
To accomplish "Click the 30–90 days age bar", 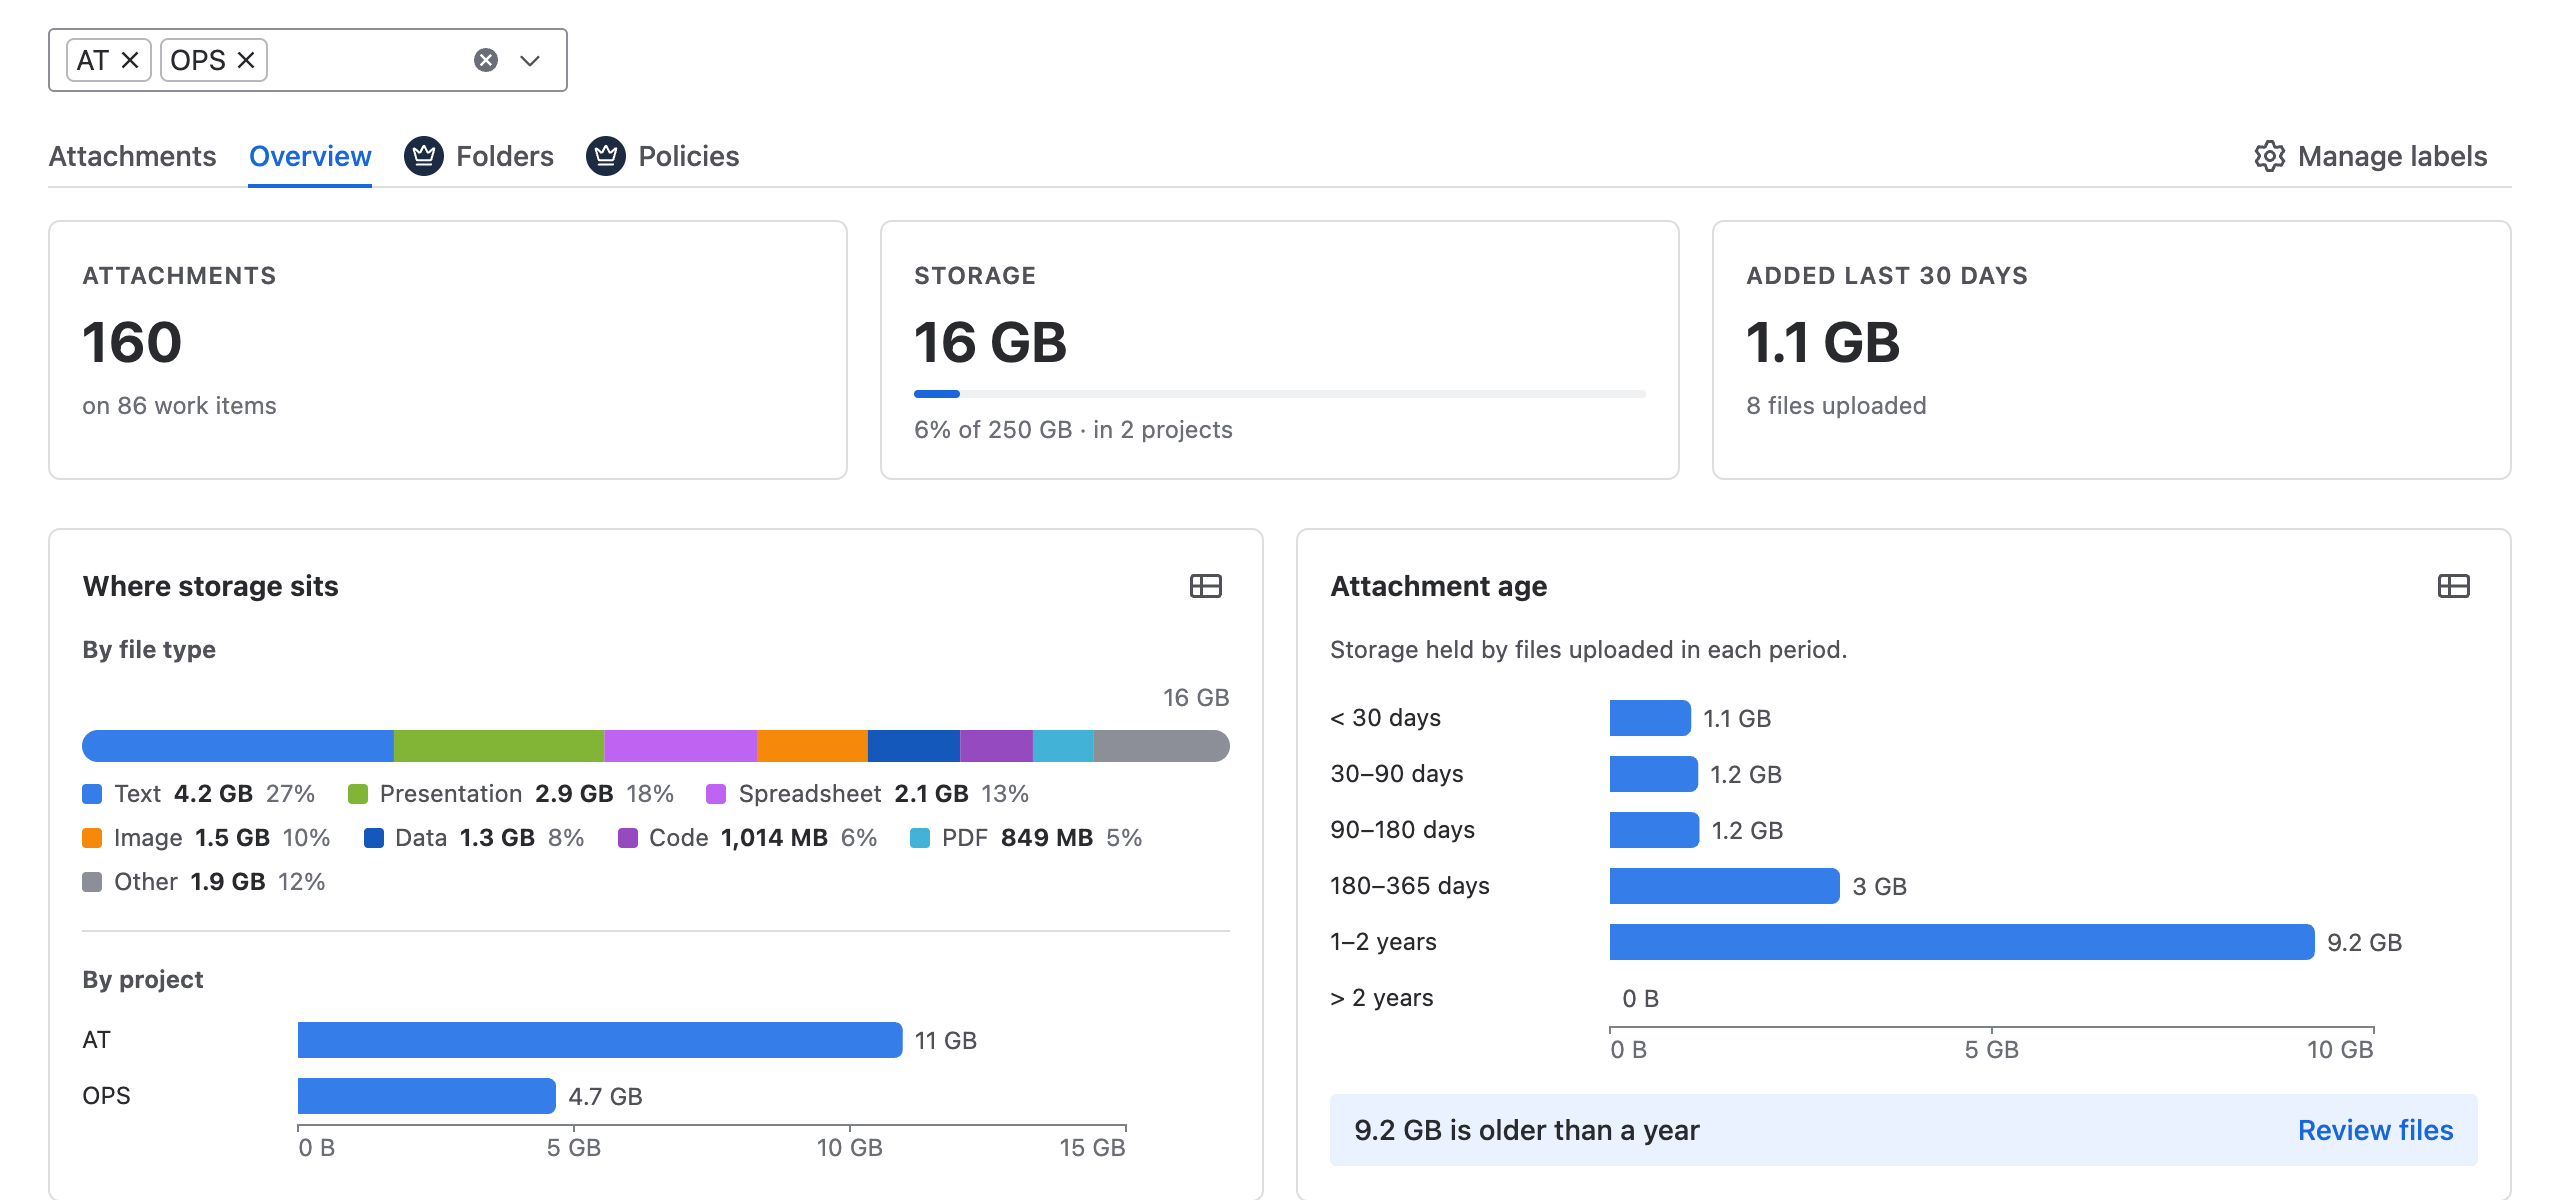I will [1654, 774].
